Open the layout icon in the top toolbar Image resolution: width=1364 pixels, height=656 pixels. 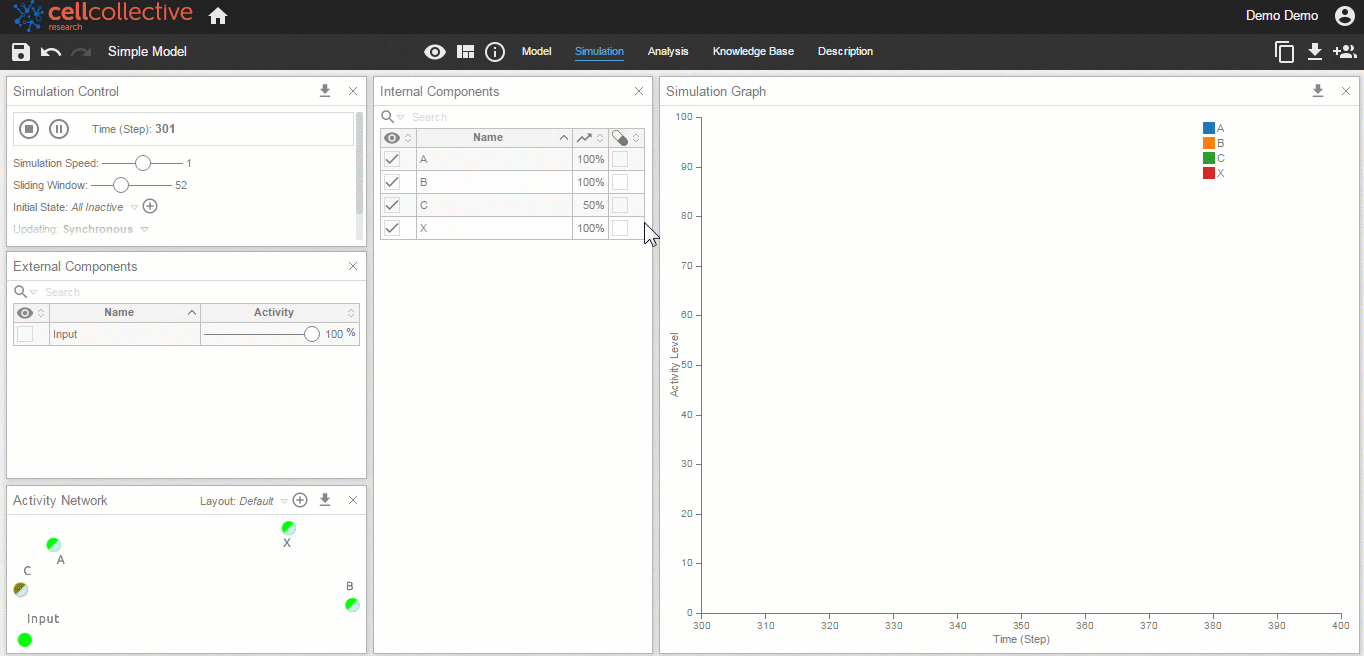465,52
